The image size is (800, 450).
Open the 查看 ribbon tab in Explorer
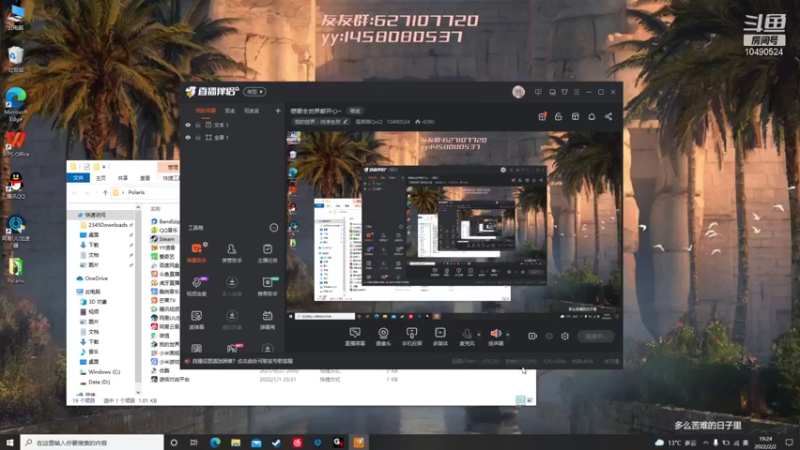(x=145, y=178)
